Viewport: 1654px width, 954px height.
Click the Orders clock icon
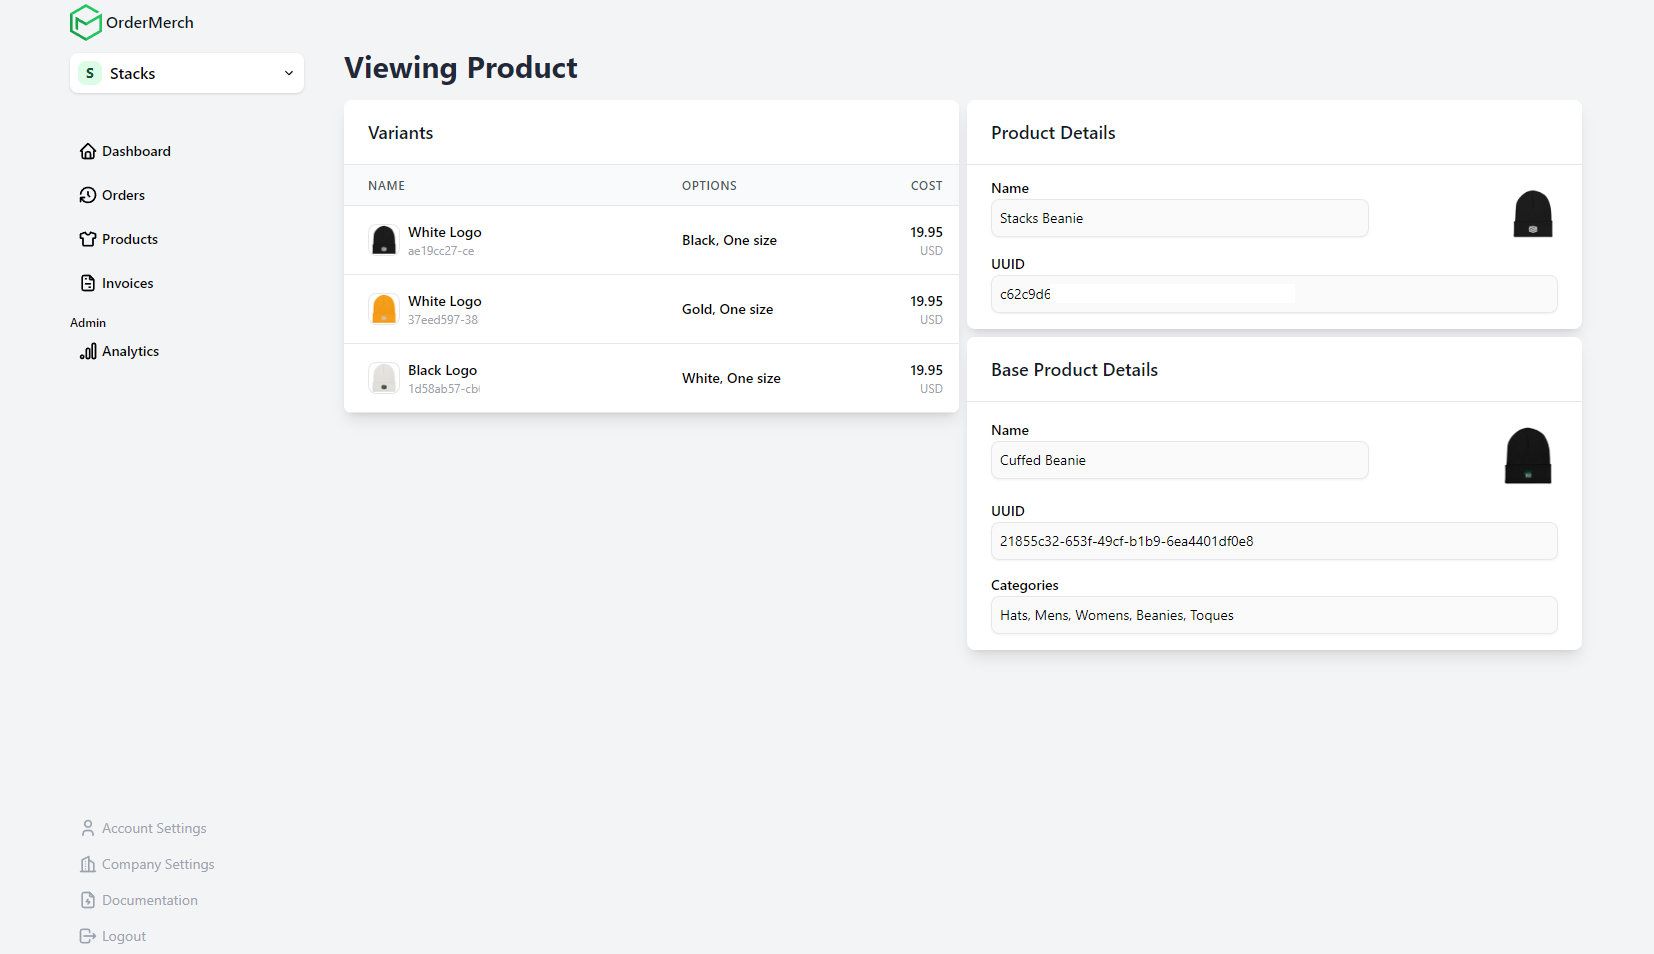point(88,195)
